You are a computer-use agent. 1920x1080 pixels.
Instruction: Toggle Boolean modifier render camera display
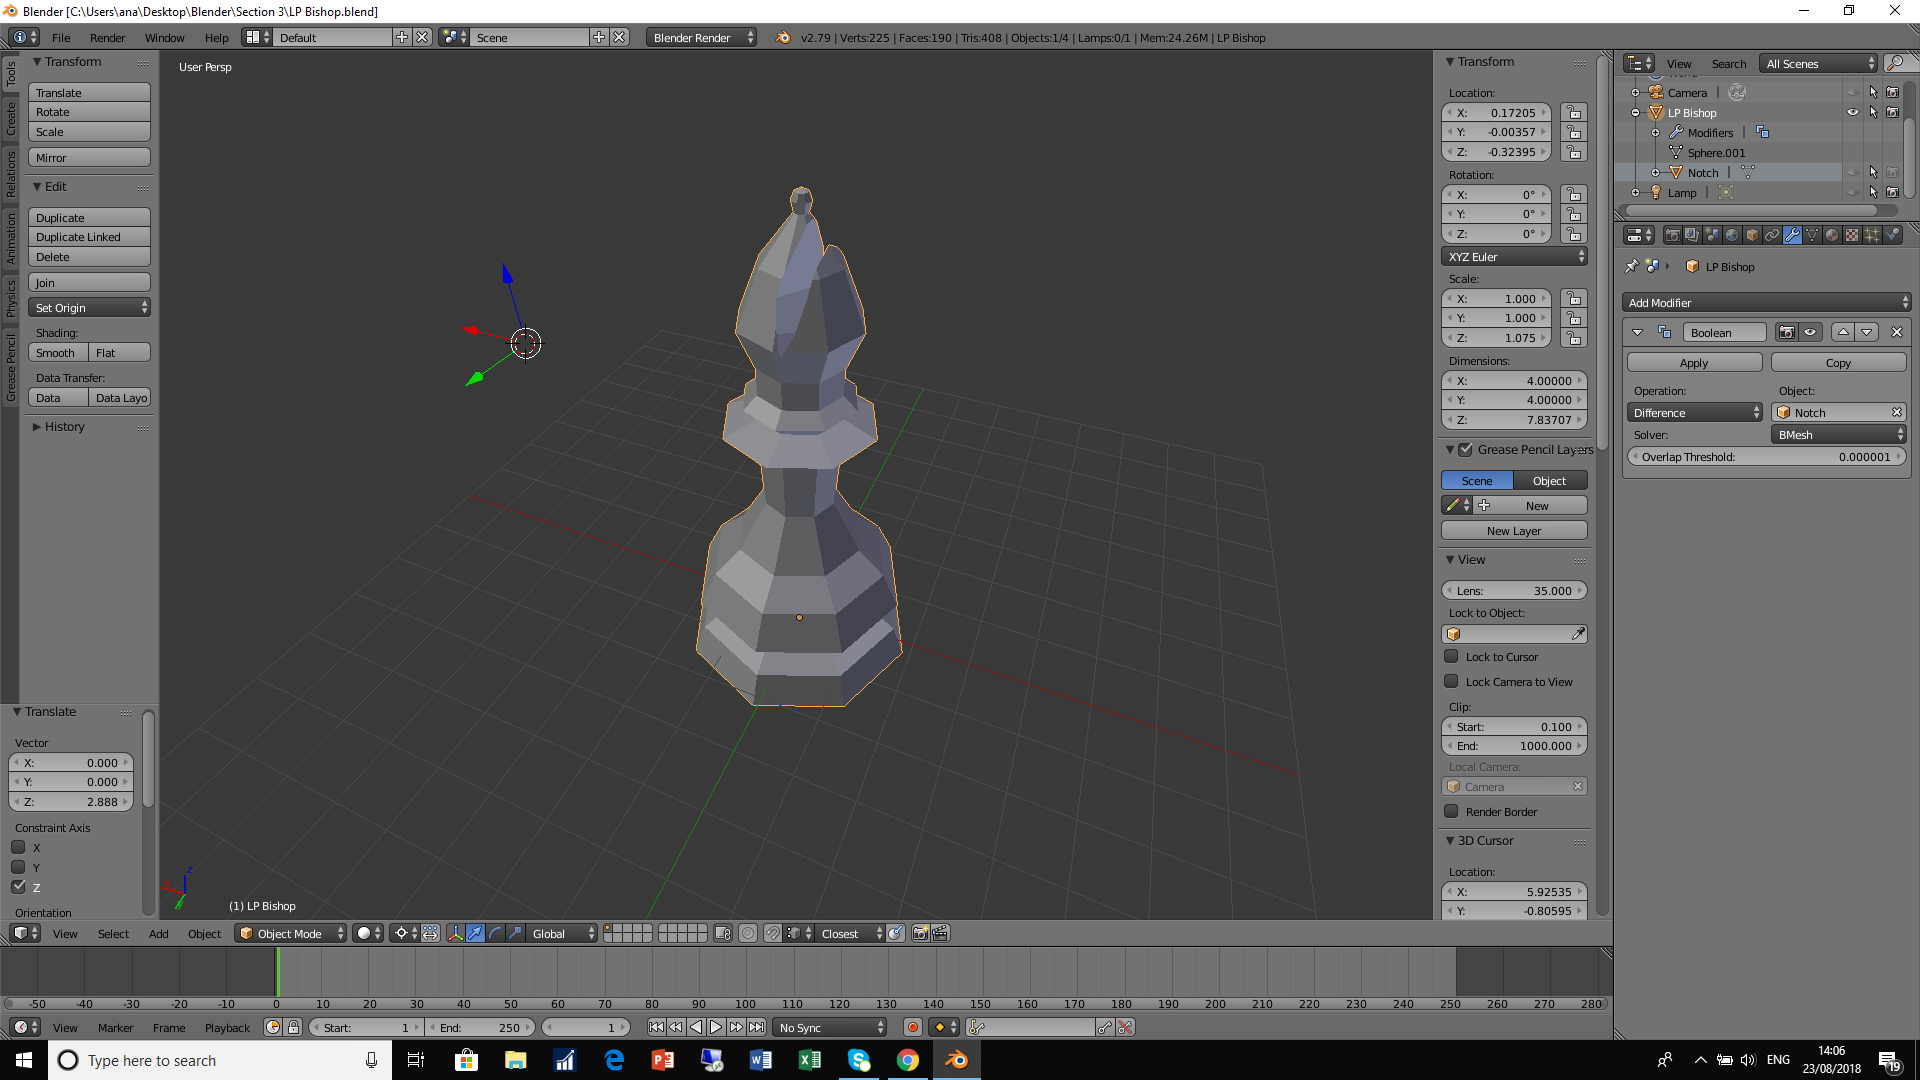pyautogui.click(x=1786, y=332)
